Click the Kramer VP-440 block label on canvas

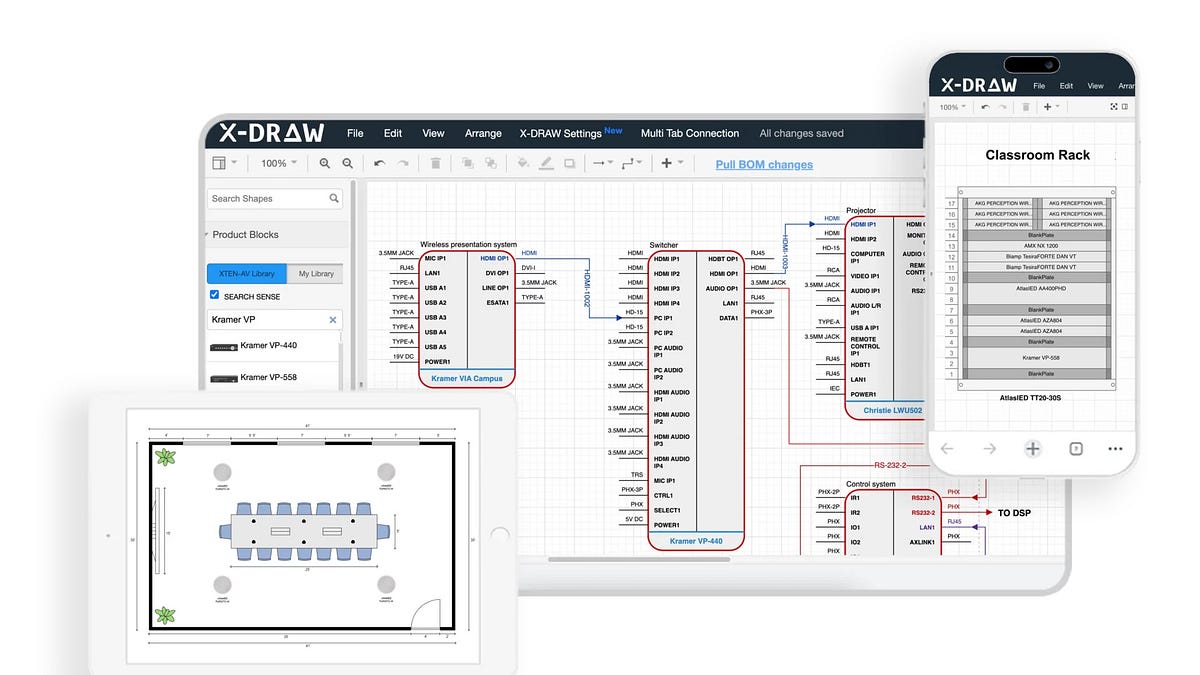coord(696,541)
